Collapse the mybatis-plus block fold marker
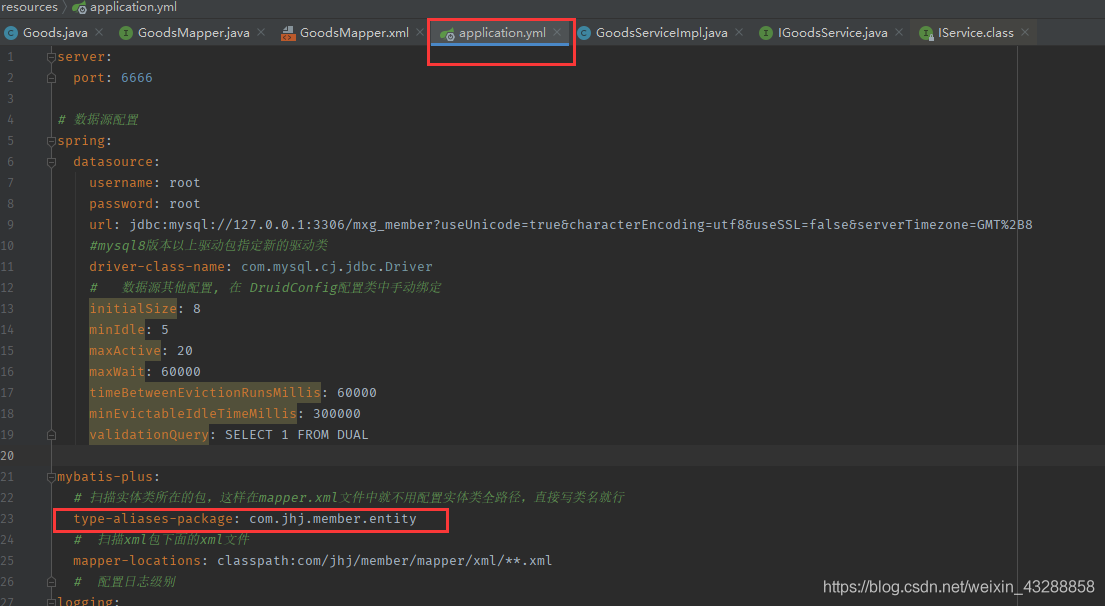The image size is (1105, 606). point(51,477)
